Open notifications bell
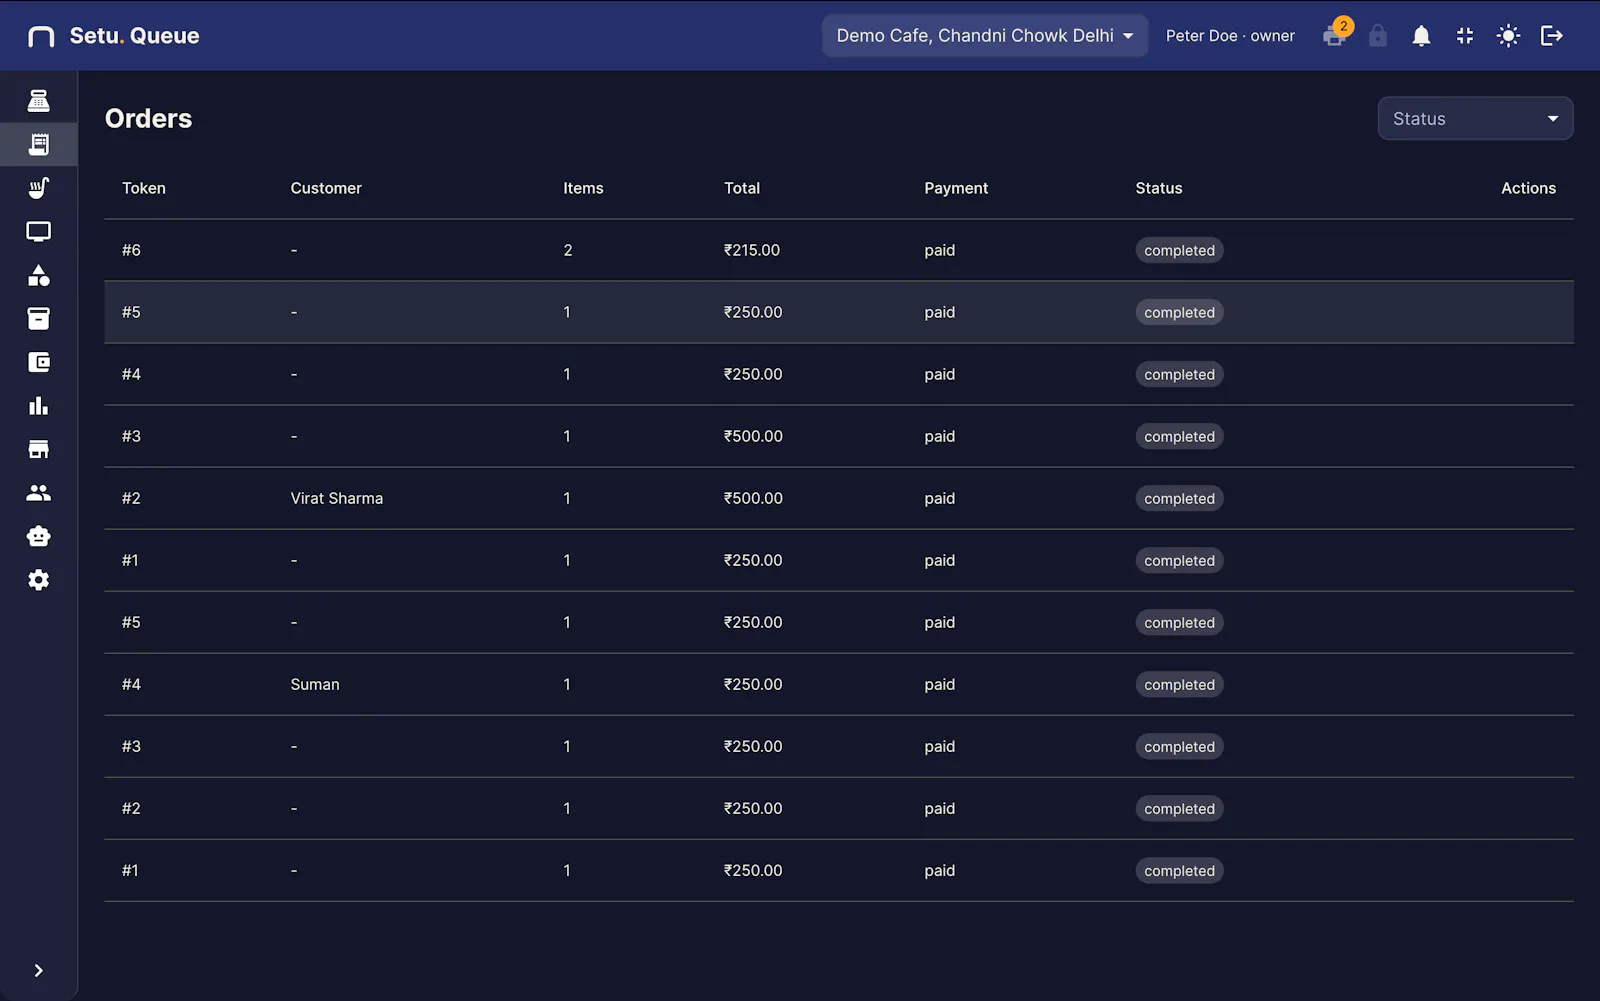The height and width of the screenshot is (1001, 1600). 1421,36
